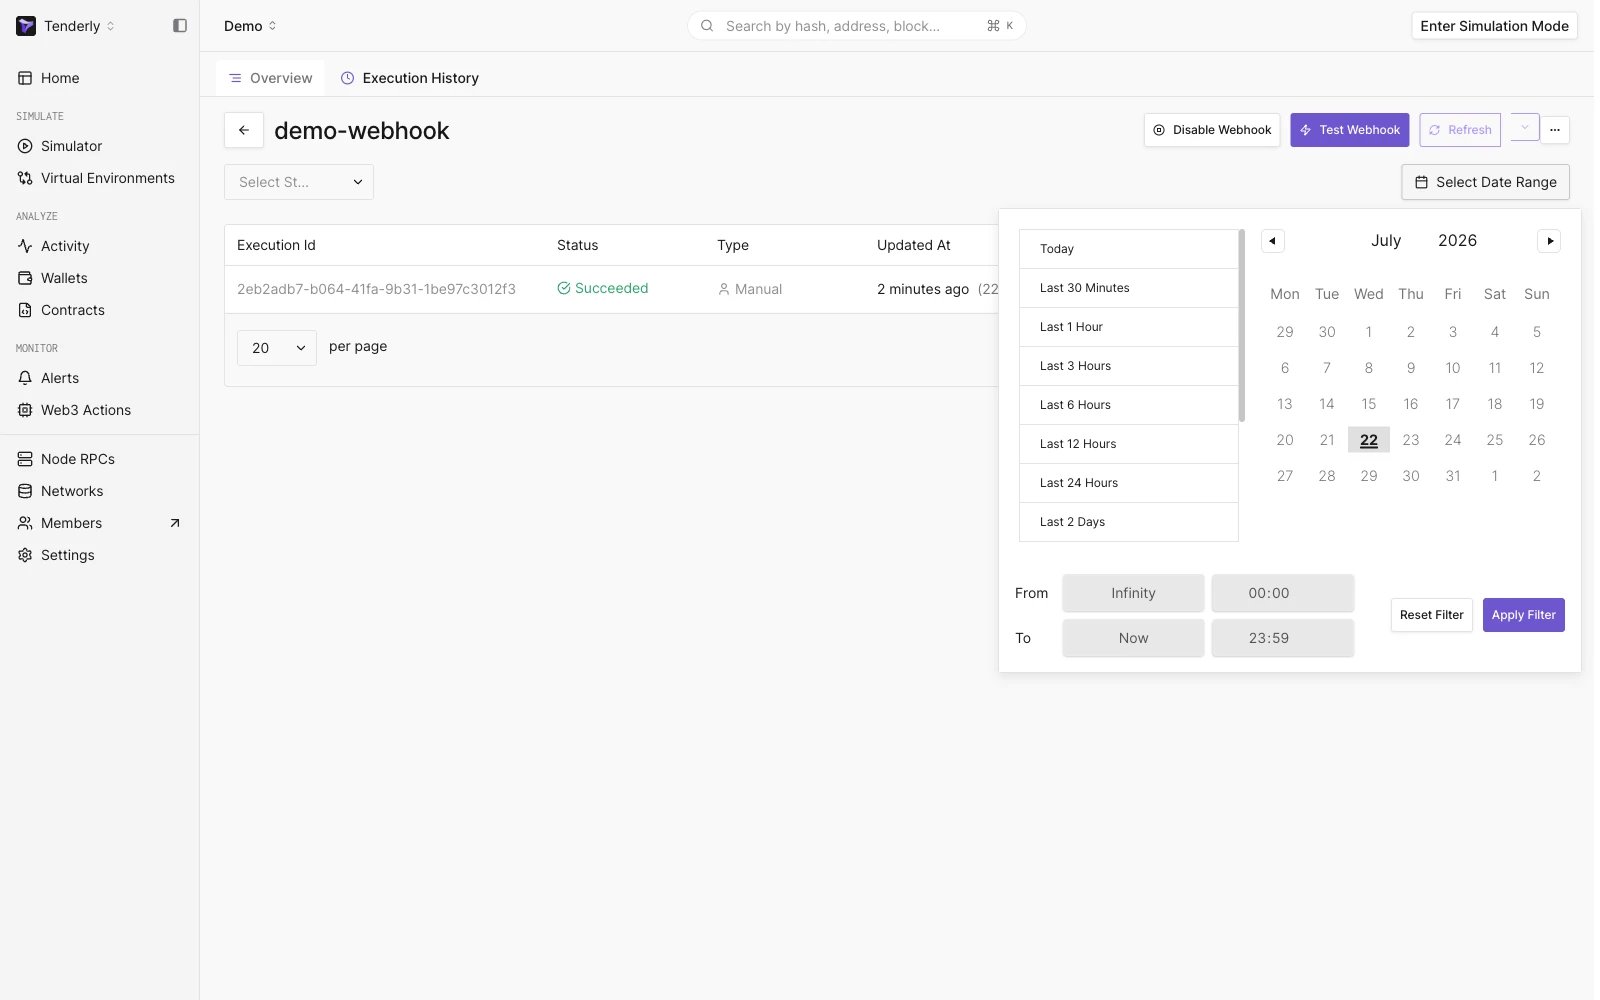Screen dimensions: 1600x1000
Task: Click Test Webhook button
Action: point(1349,130)
